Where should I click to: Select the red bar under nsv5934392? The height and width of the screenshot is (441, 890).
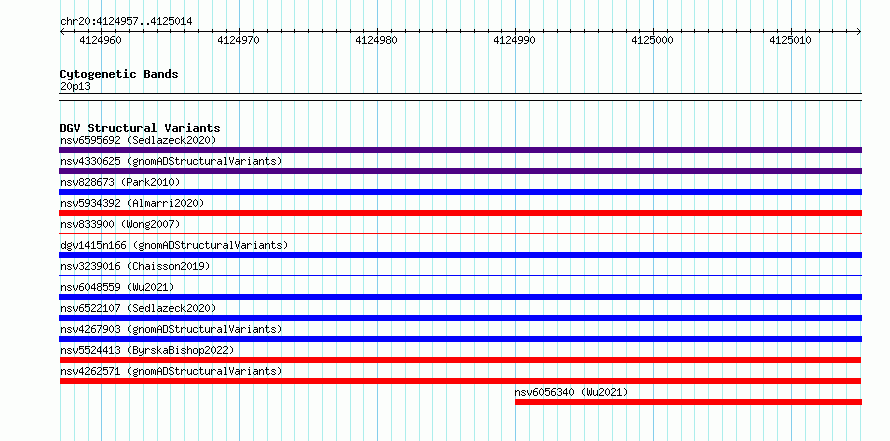pos(460,213)
